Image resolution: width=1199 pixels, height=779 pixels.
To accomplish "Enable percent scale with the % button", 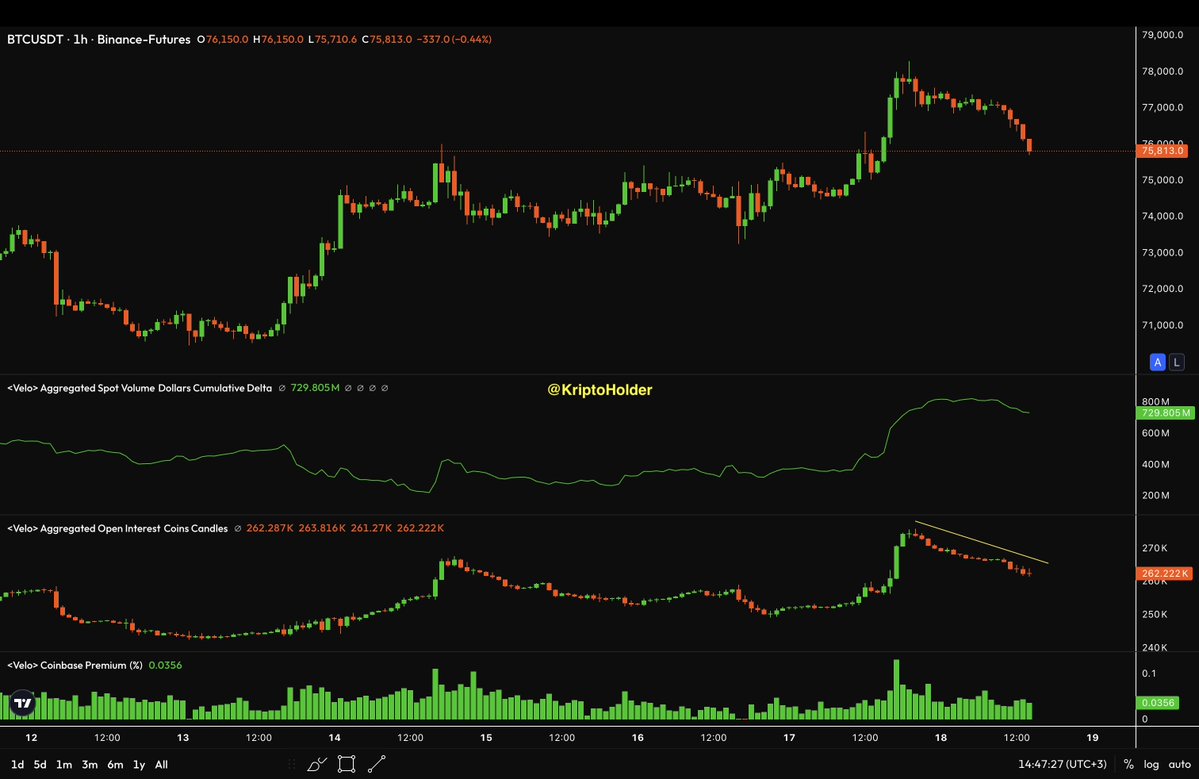I will 1129,764.
